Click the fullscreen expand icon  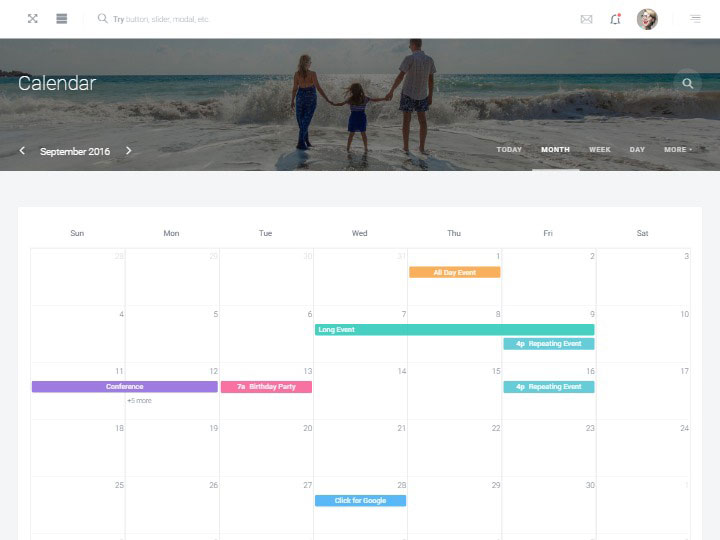click(32, 19)
